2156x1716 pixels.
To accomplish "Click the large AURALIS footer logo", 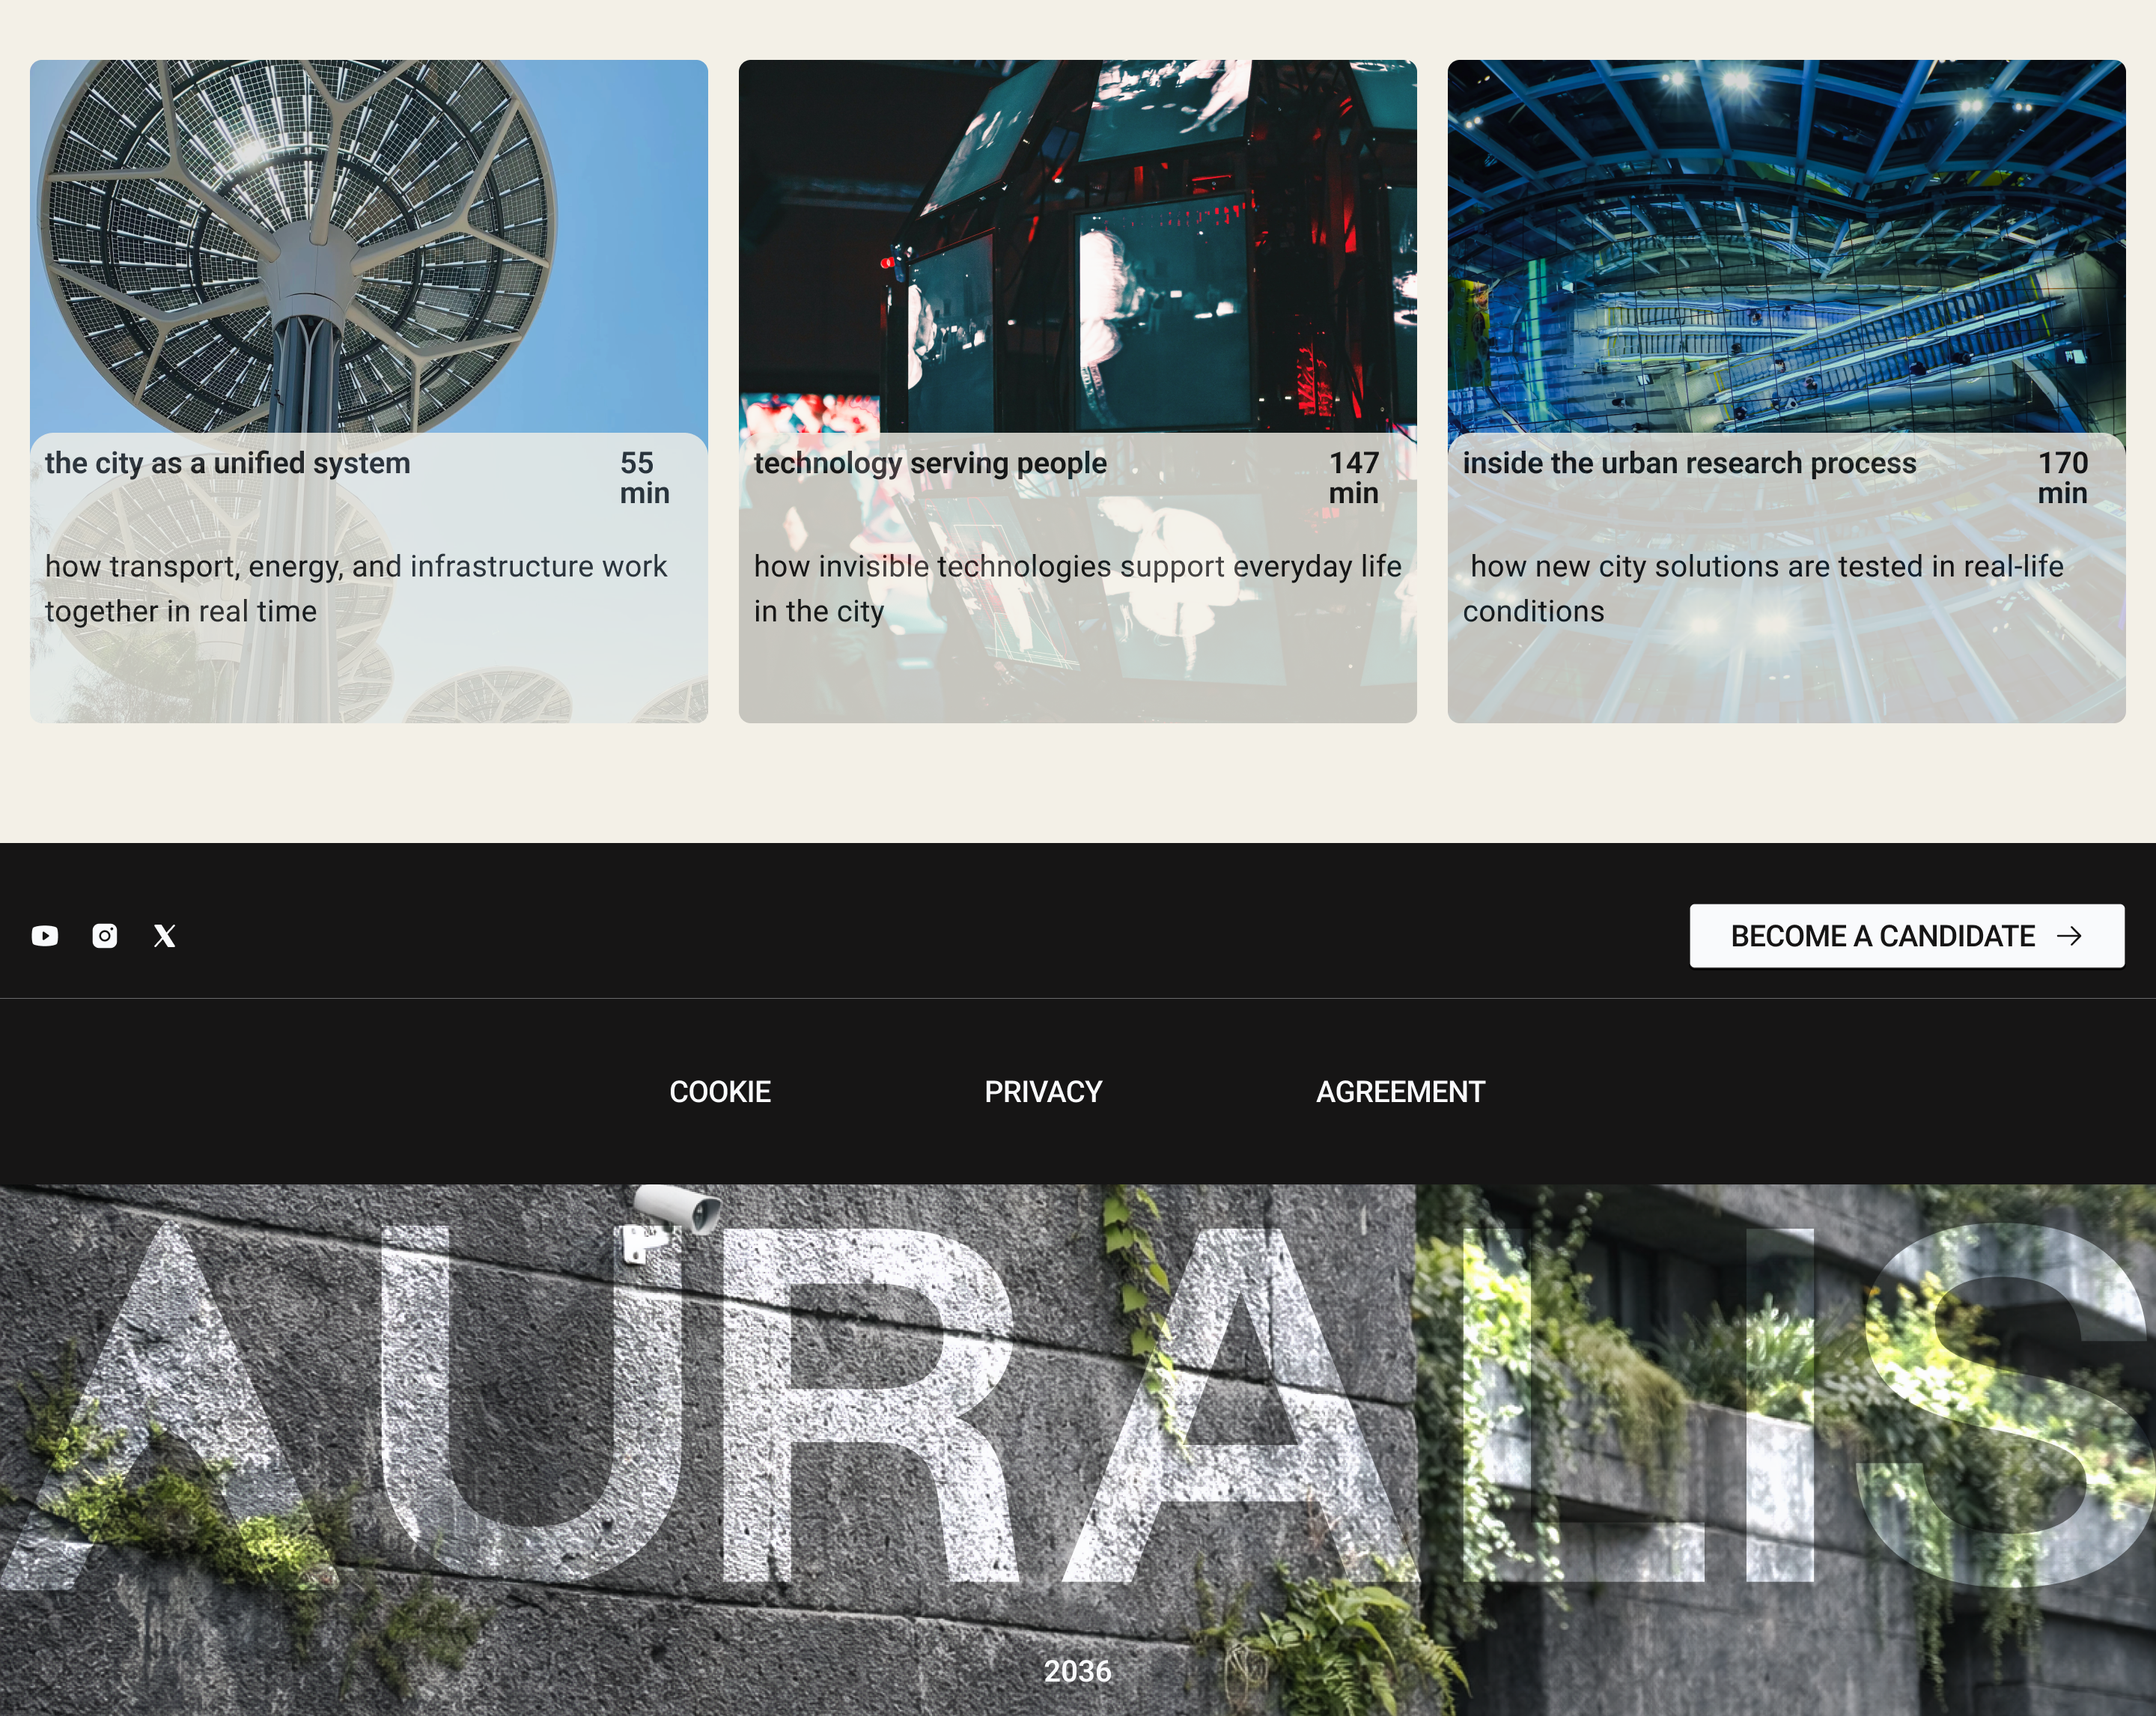I will (1078, 1405).
